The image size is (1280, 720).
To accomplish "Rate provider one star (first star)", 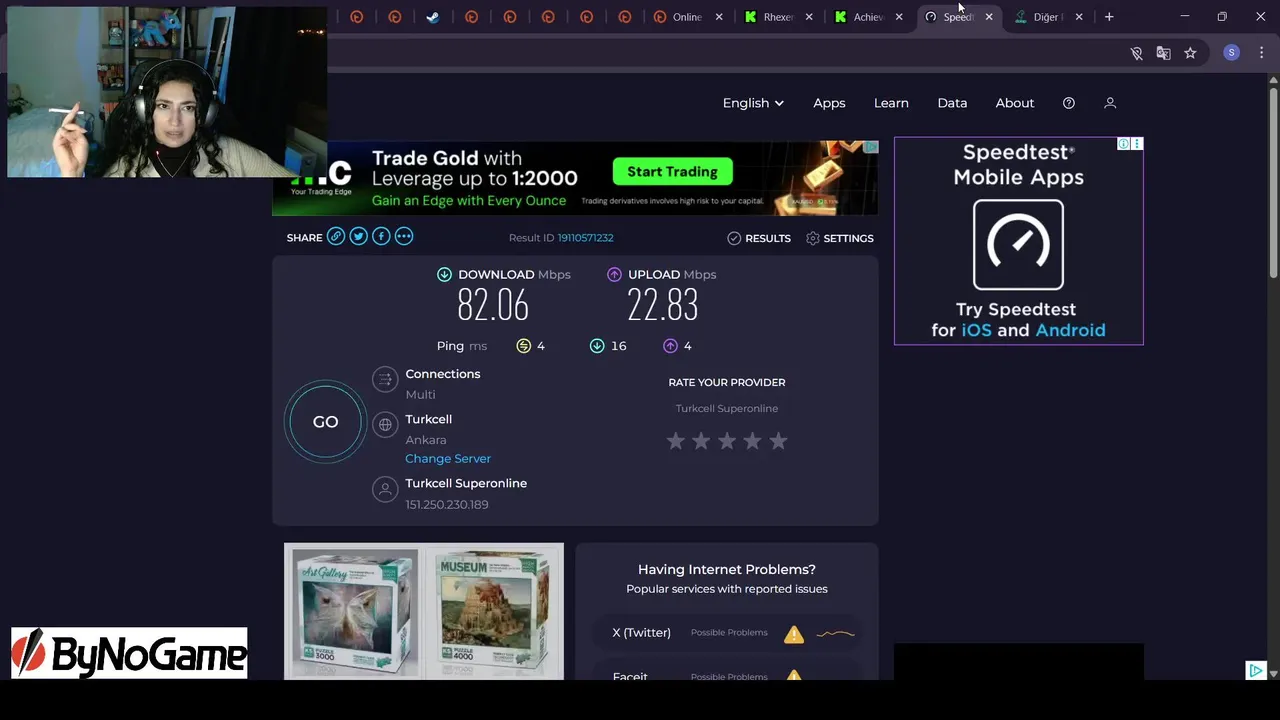I will click(x=676, y=441).
